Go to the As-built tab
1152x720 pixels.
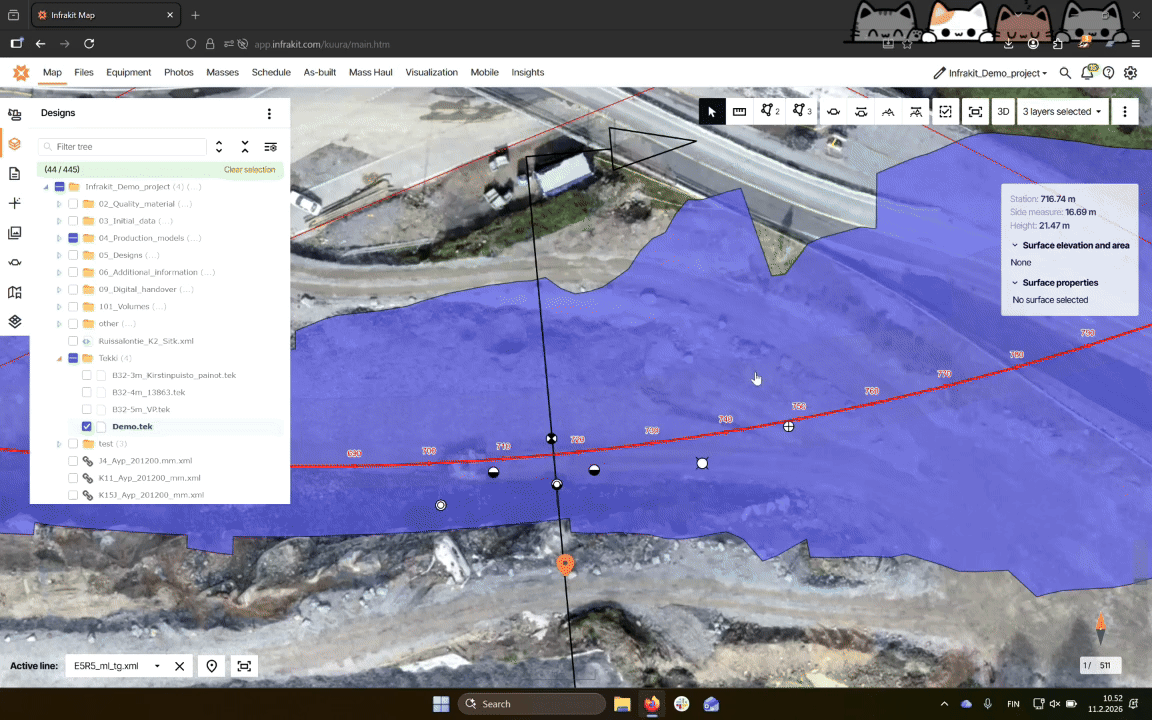pos(319,73)
